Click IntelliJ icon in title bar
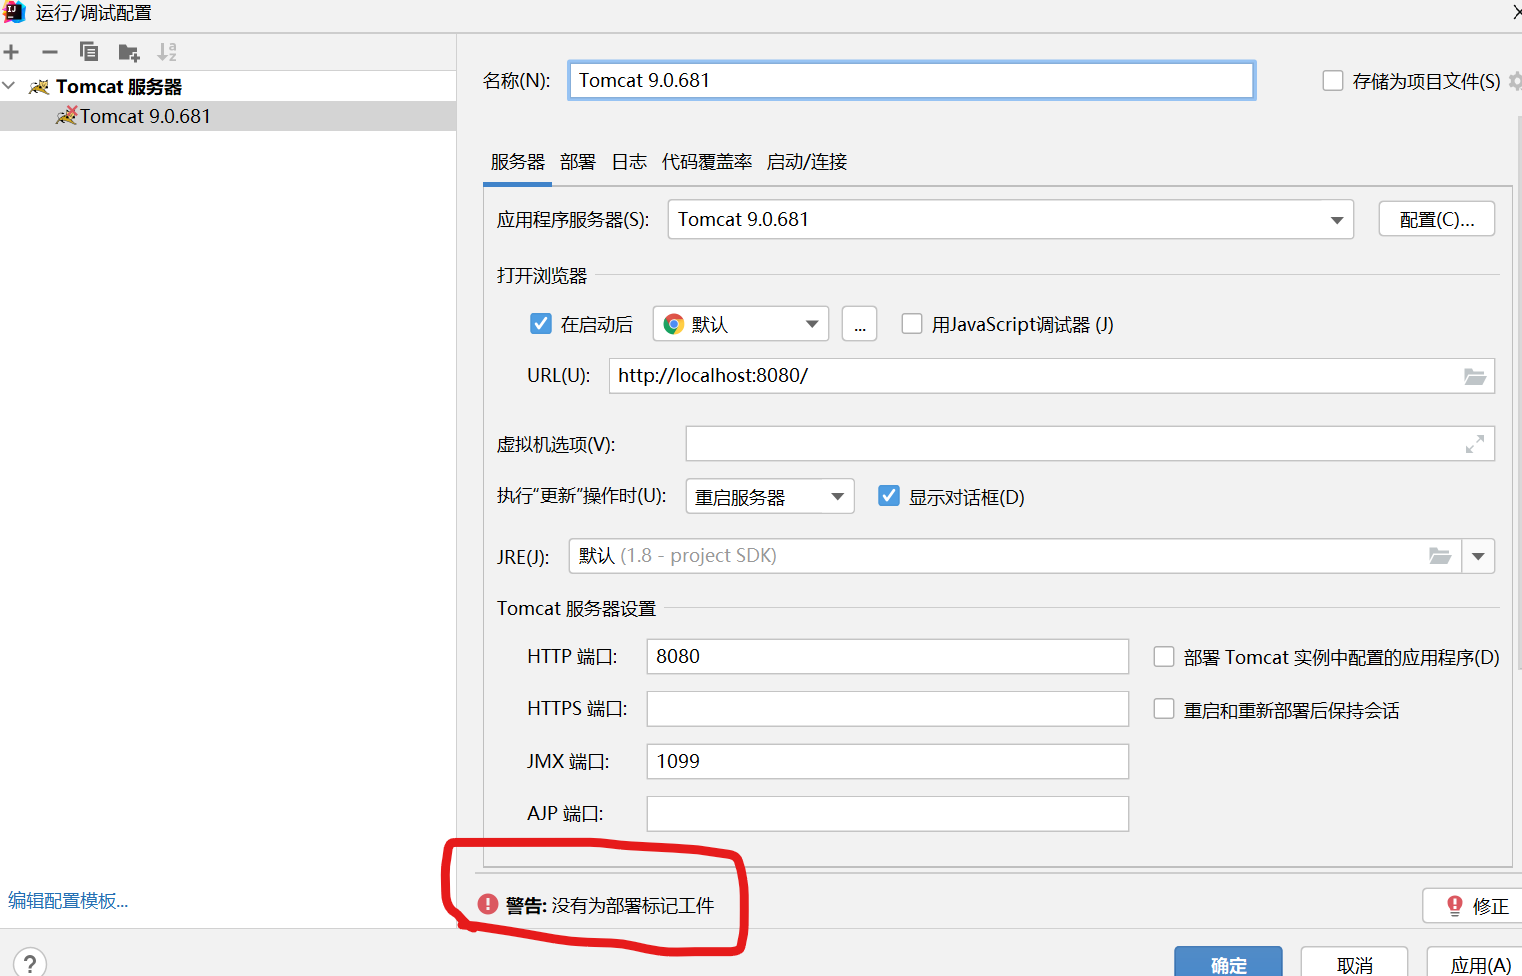1522x976 pixels. 14,13
